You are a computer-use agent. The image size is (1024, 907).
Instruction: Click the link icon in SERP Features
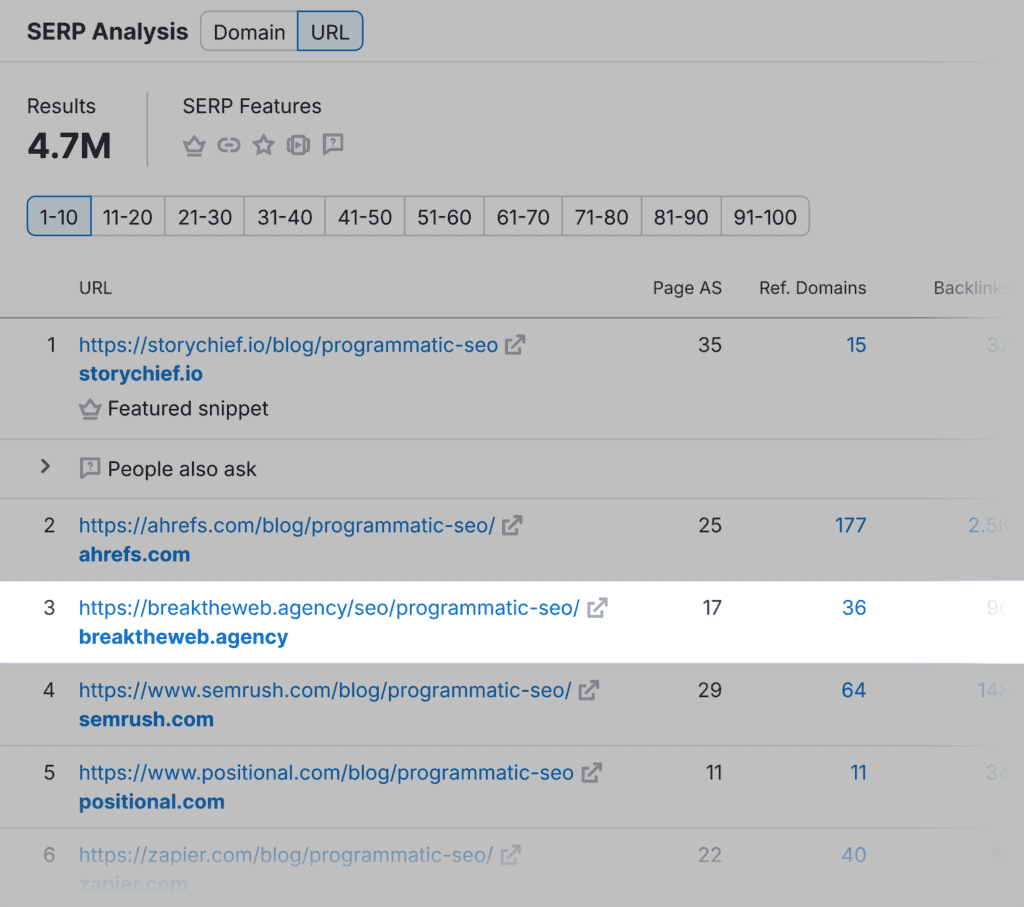click(229, 146)
